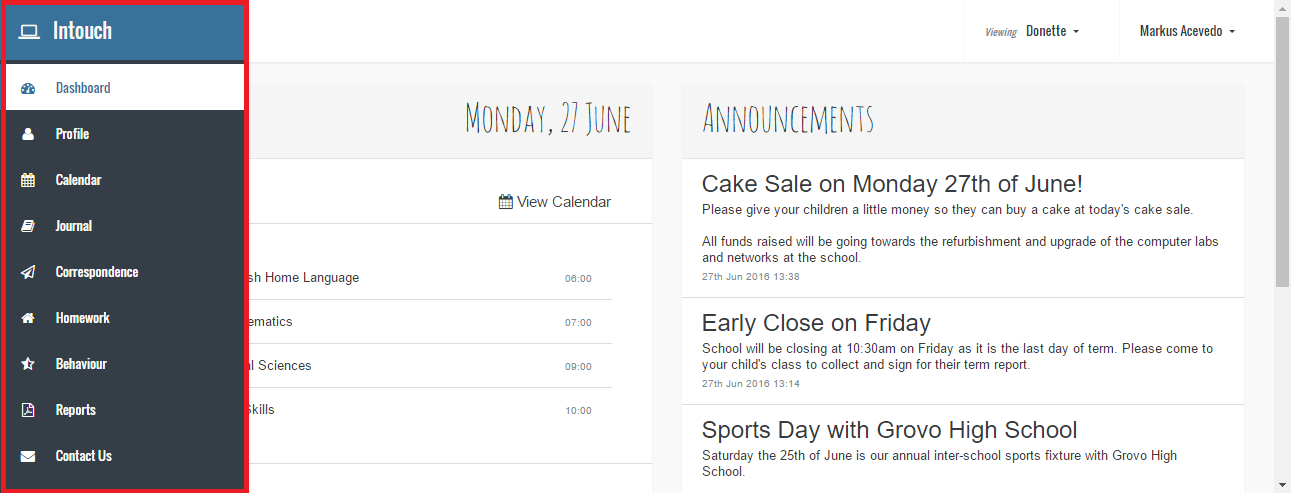Click the Correspondence paper plane icon
Viewport: 1291px width, 493px height.
(28, 272)
